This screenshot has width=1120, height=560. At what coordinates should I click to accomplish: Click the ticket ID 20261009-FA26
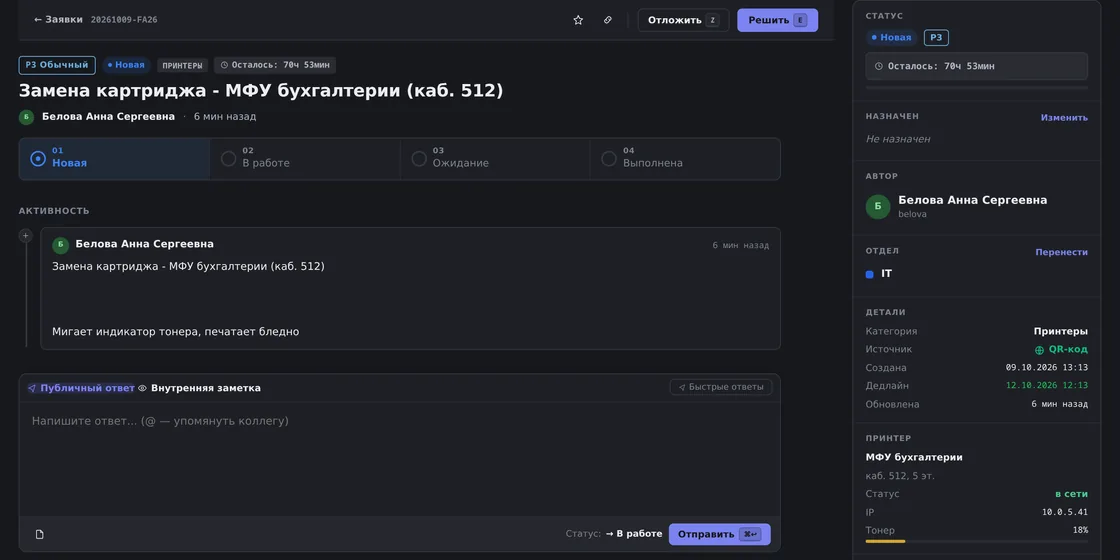124,20
